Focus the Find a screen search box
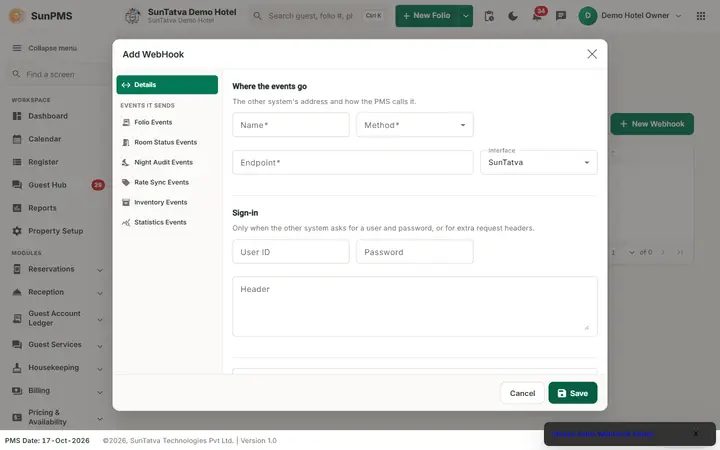 (57, 74)
